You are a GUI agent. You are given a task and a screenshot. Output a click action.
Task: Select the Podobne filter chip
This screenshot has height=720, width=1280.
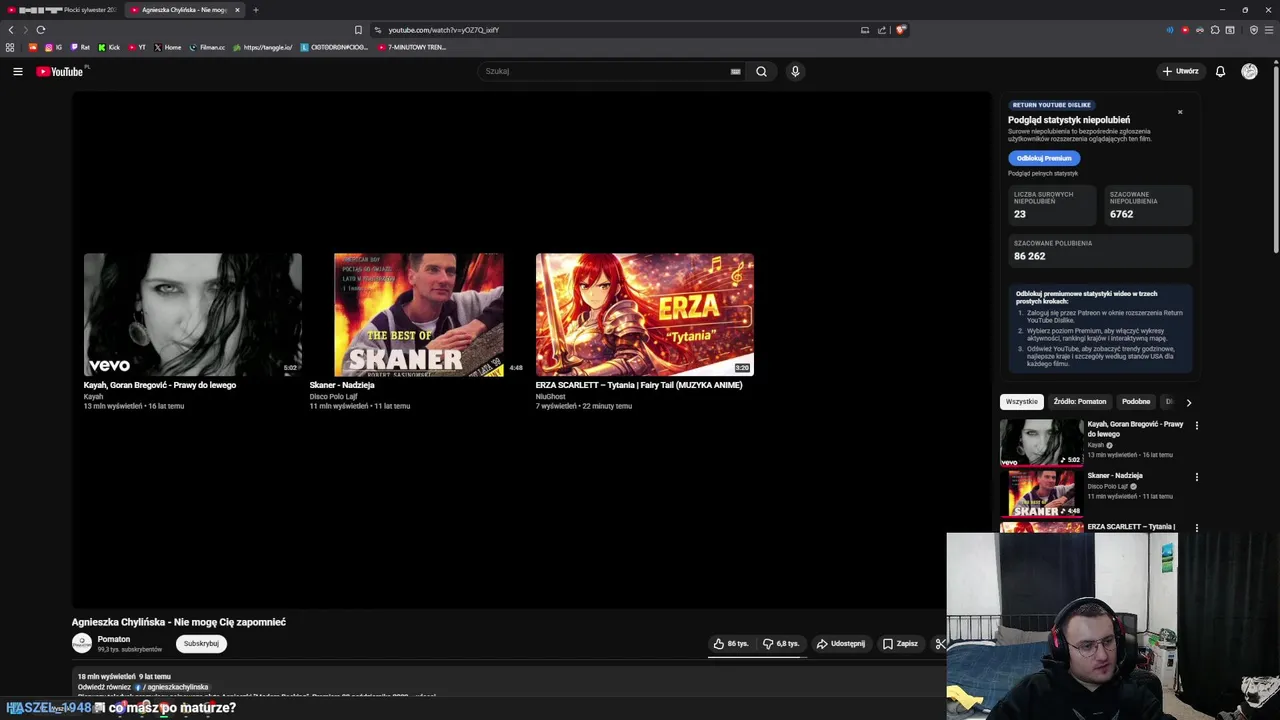(1135, 402)
